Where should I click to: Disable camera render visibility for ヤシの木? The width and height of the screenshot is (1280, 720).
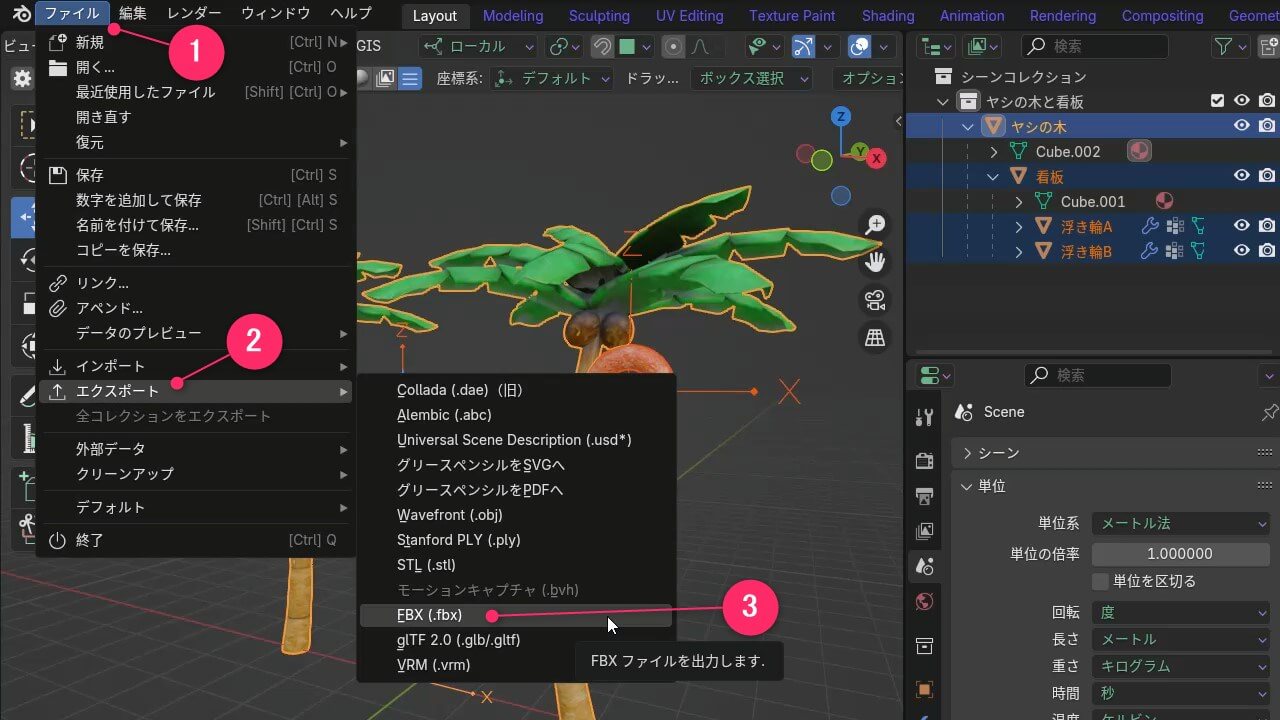[1266, 125]
